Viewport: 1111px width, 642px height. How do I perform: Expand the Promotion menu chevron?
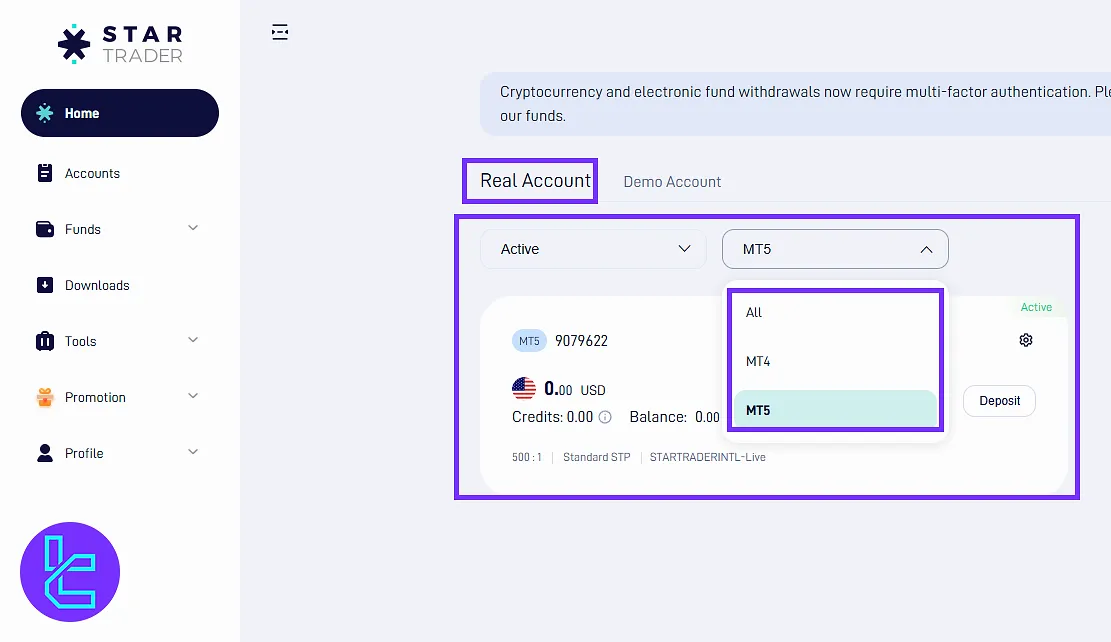(x=193, y=396)
